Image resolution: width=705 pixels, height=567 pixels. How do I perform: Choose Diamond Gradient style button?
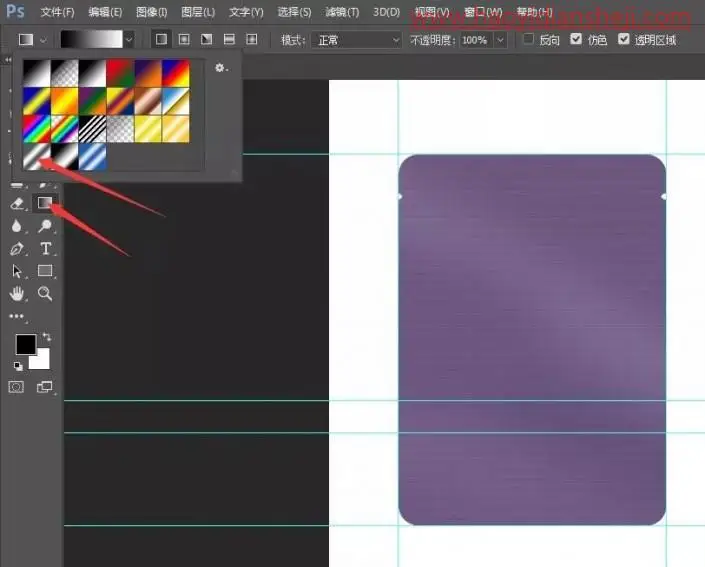252,40
